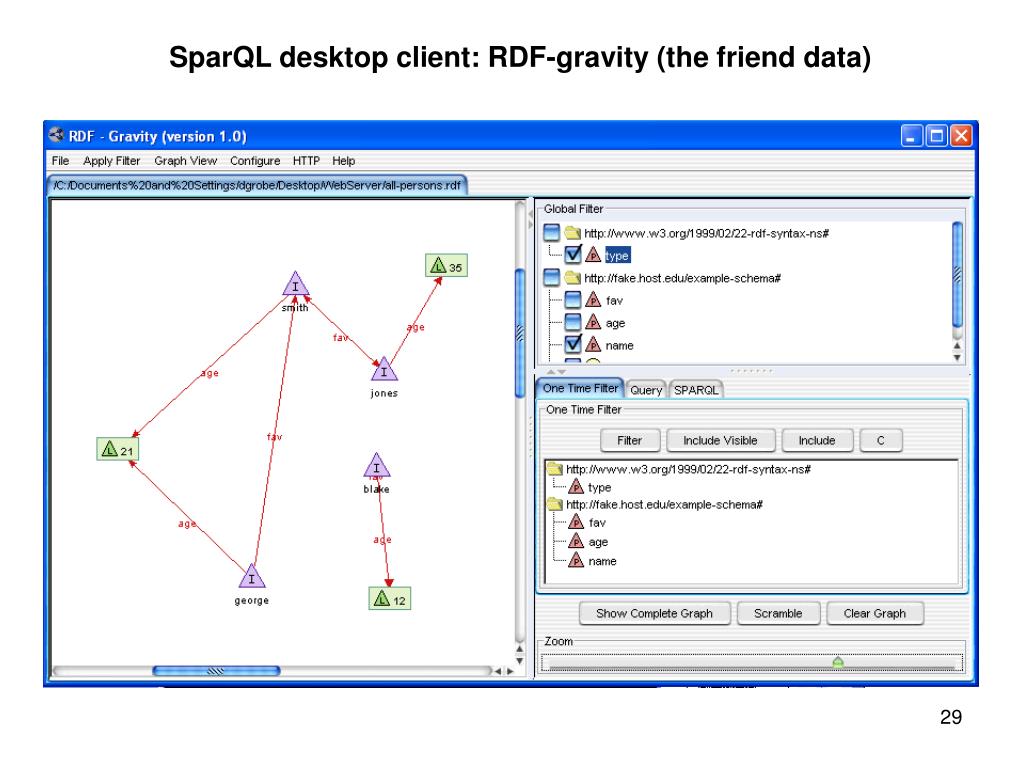Click the Scramble button

tap(778, 614)
